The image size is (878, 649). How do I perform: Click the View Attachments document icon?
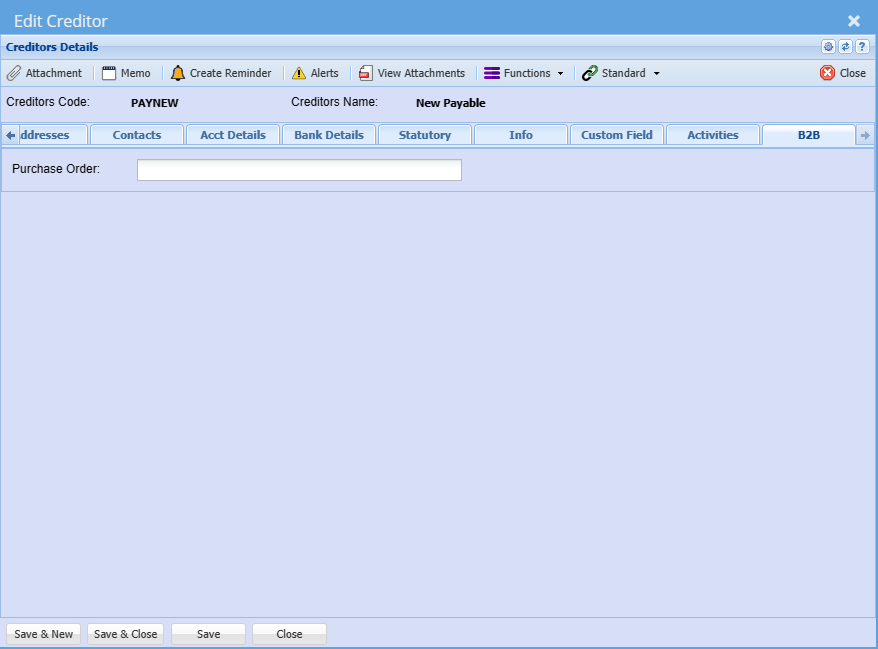point(366,73)
